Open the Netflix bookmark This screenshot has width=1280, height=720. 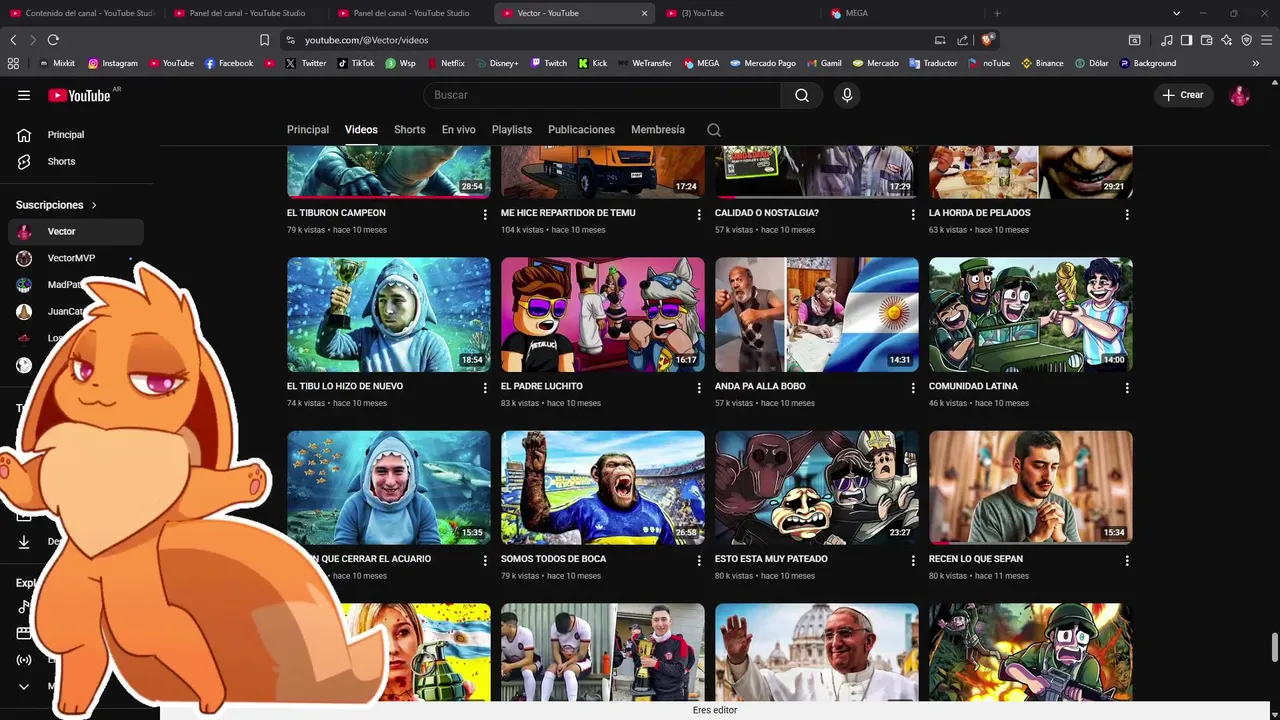click(446, 63)
